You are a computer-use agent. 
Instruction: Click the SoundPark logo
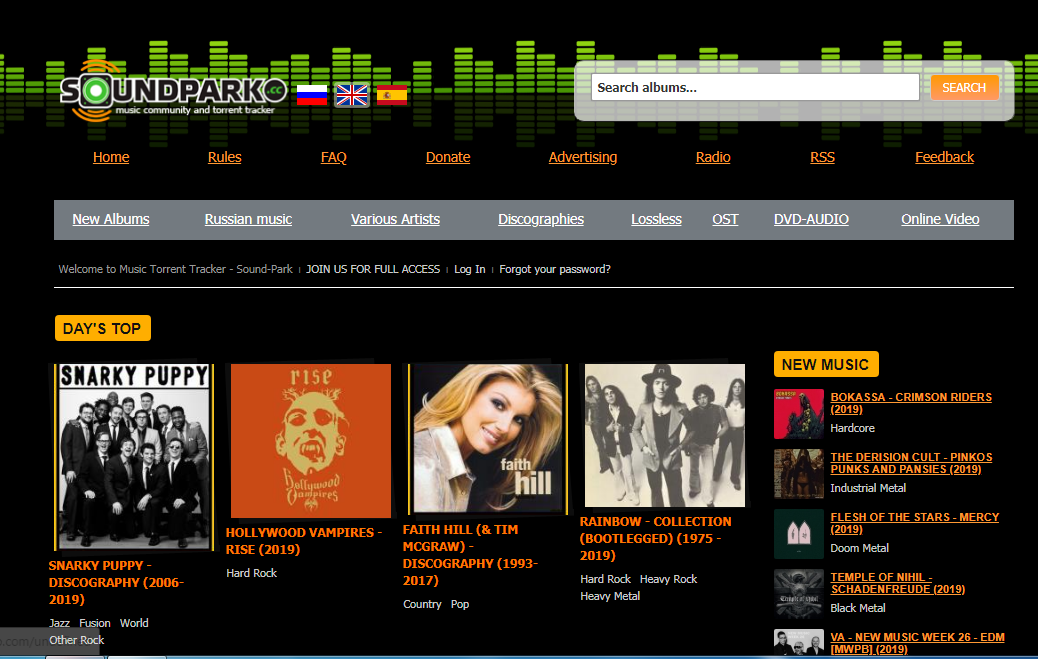173,91
